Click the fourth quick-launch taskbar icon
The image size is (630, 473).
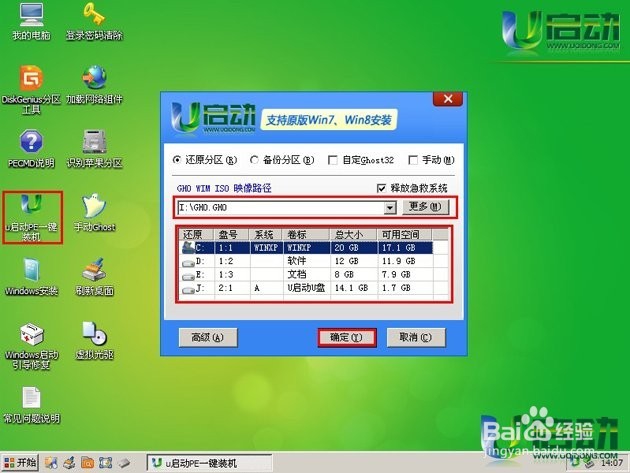click(105, 463)
